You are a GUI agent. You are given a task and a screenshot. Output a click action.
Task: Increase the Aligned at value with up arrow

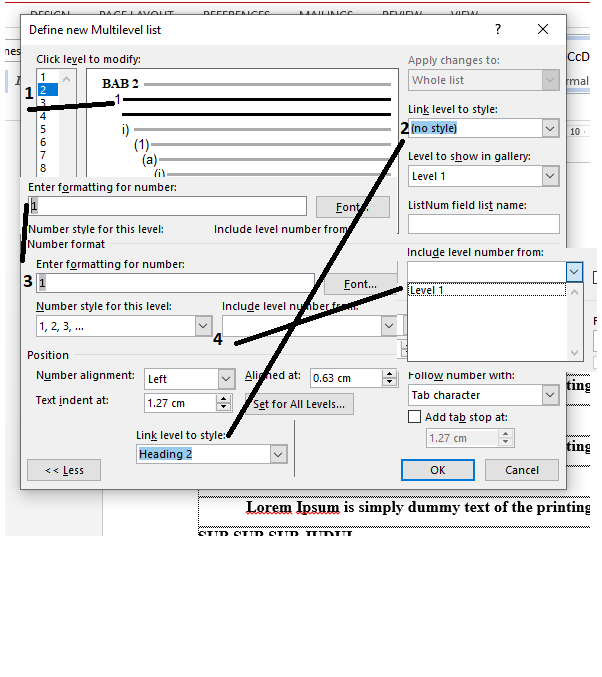coord(391,374)
